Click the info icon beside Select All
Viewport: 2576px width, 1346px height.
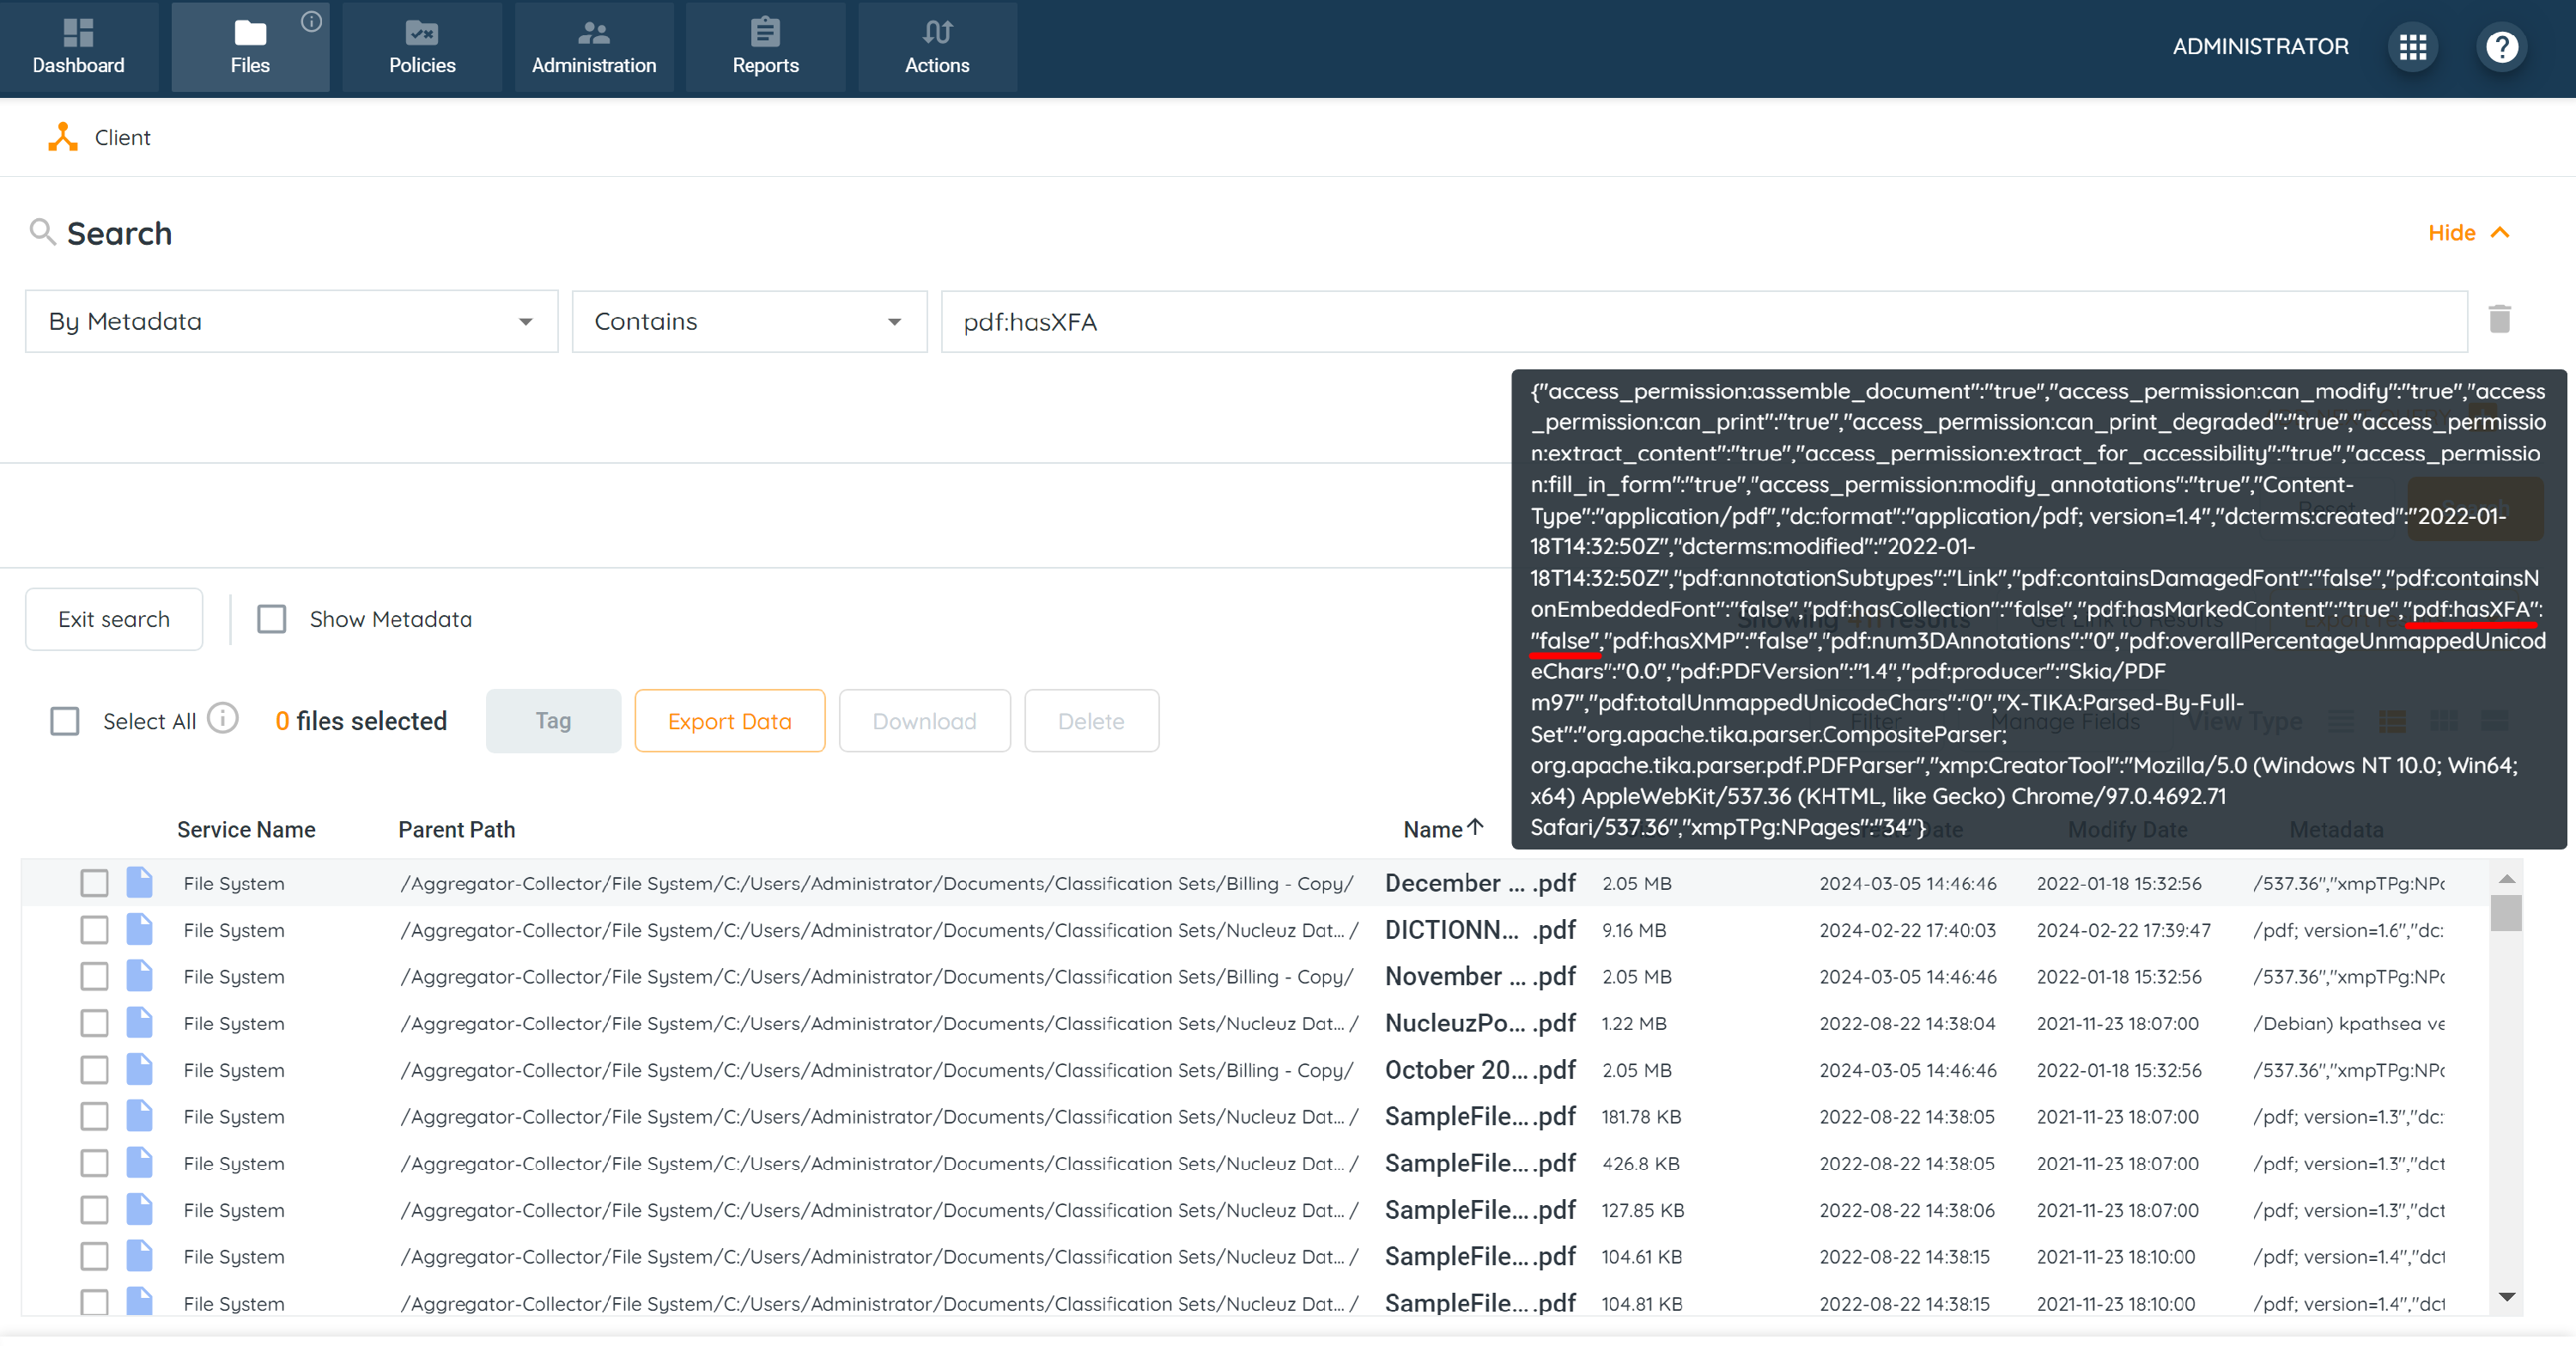[x=222, y=719]
